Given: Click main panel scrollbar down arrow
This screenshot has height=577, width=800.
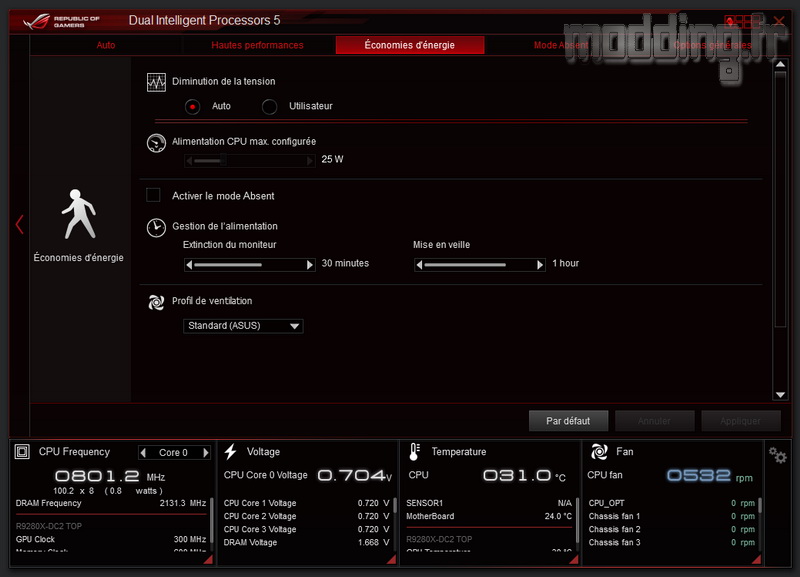Looking at the screenshot, I should 780,394.
